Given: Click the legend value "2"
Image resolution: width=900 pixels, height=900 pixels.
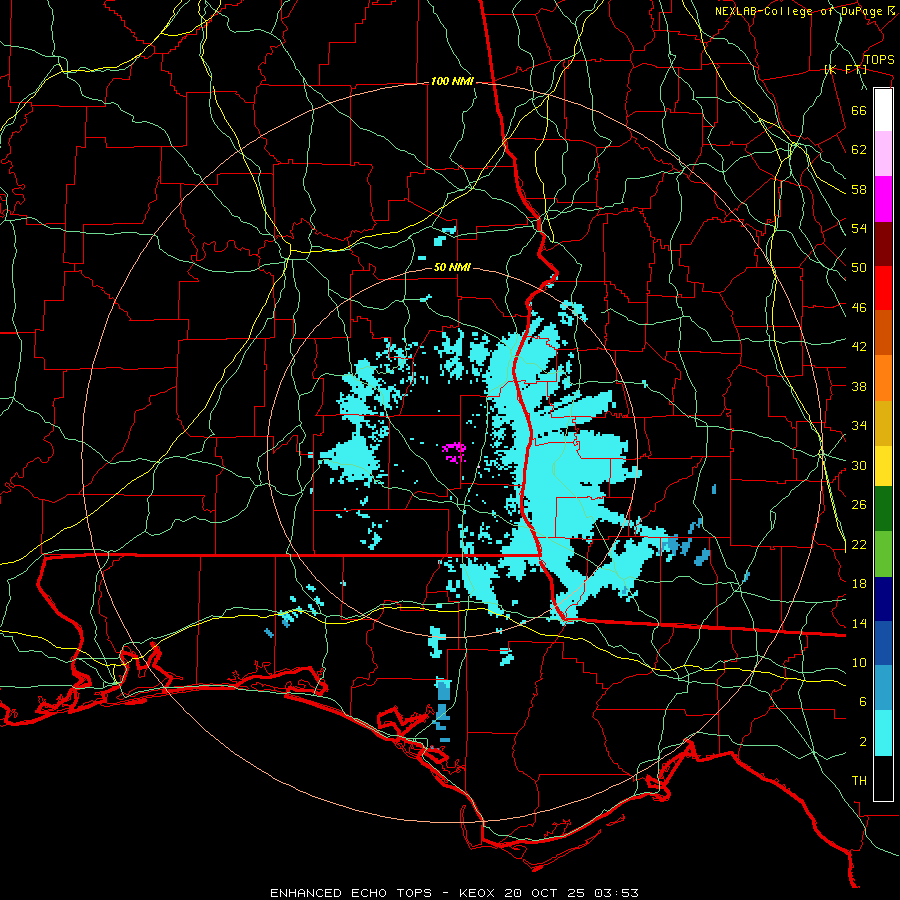Looking at the screenshot, I should pyautogui.click(x=863, y=742).
